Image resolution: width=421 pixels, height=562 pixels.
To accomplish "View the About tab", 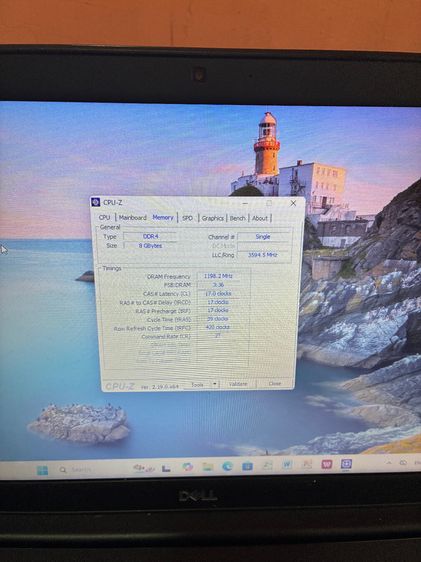I will coord(260,218).
